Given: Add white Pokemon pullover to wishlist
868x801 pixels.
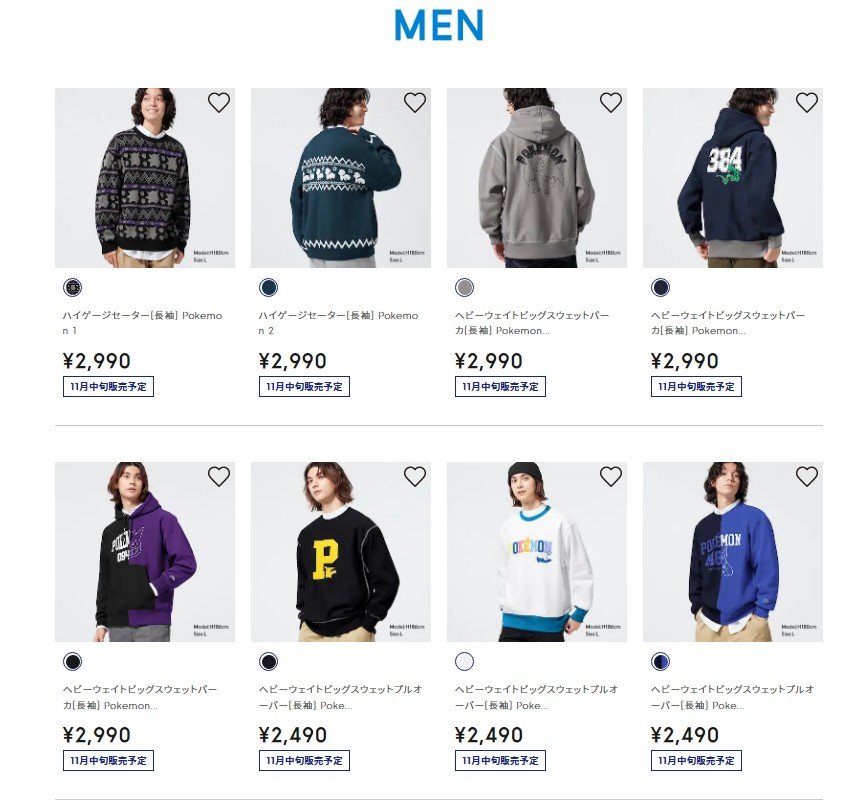Looking at the screenshot, I should click(611, 477).
